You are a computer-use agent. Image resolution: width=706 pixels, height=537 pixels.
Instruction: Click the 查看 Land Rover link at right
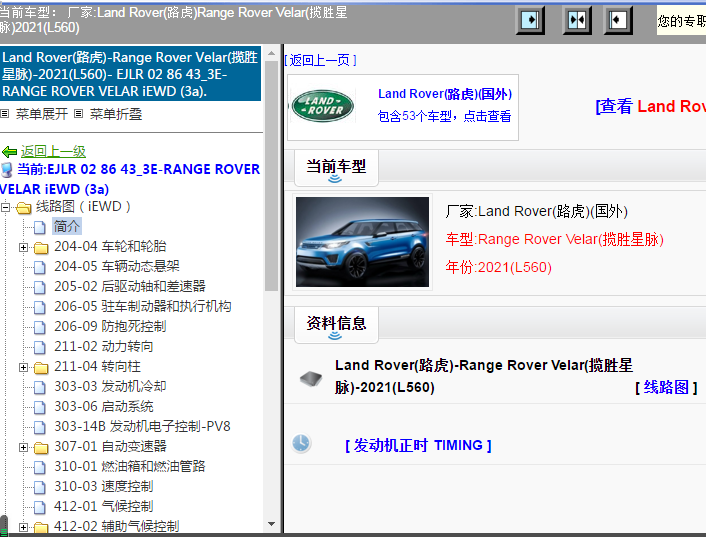pos(651,107)
